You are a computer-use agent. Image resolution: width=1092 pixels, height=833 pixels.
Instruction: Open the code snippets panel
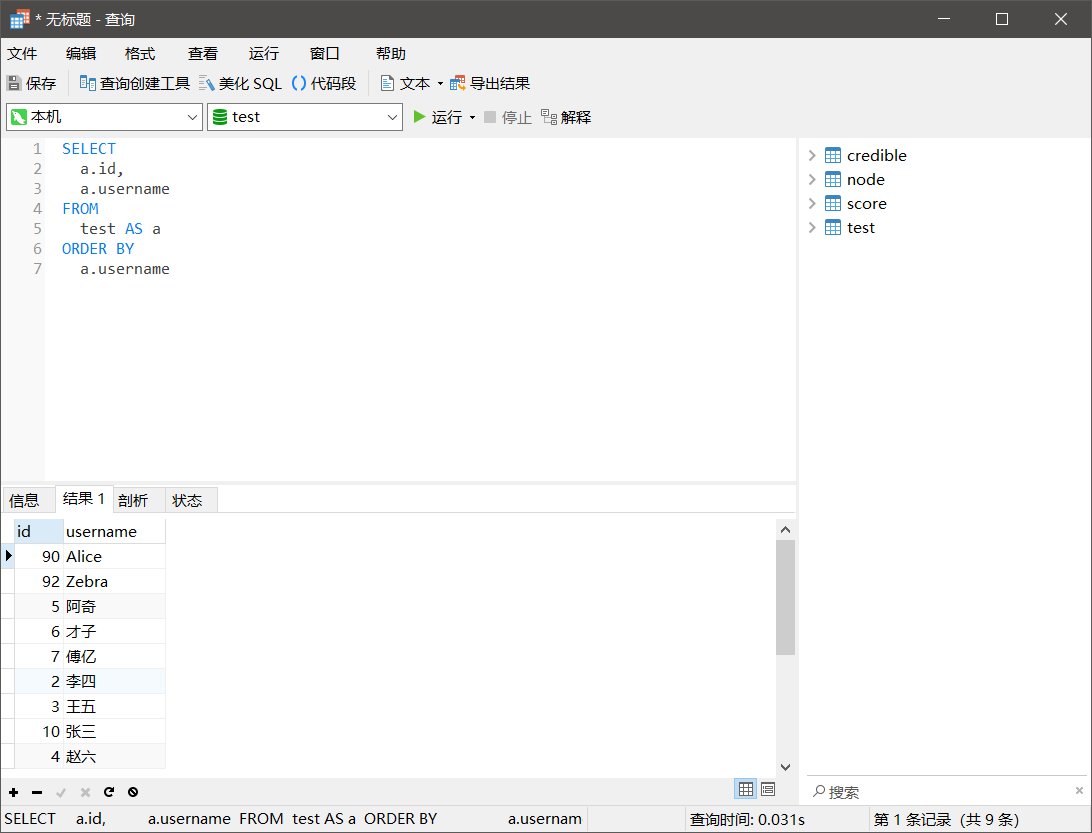(x=299, y=84)
